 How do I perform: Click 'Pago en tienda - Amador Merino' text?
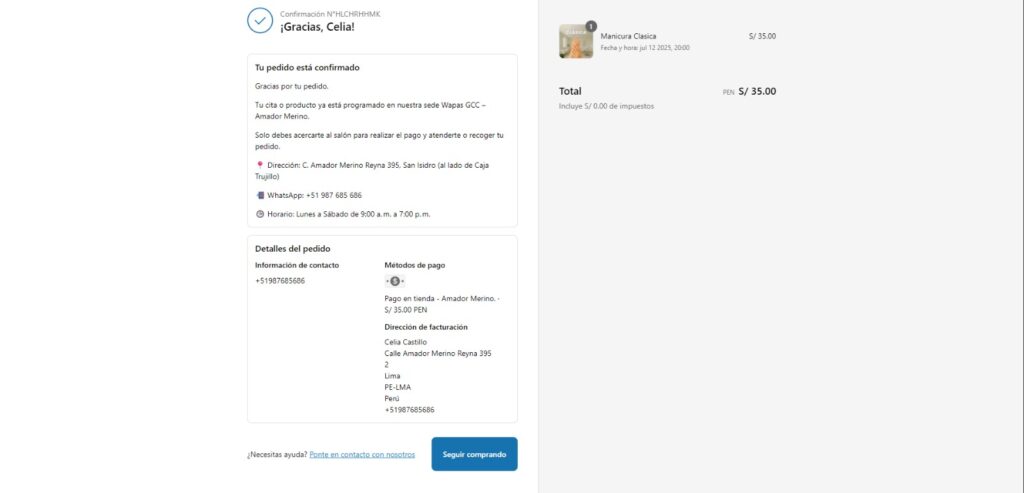coord(442,298)
